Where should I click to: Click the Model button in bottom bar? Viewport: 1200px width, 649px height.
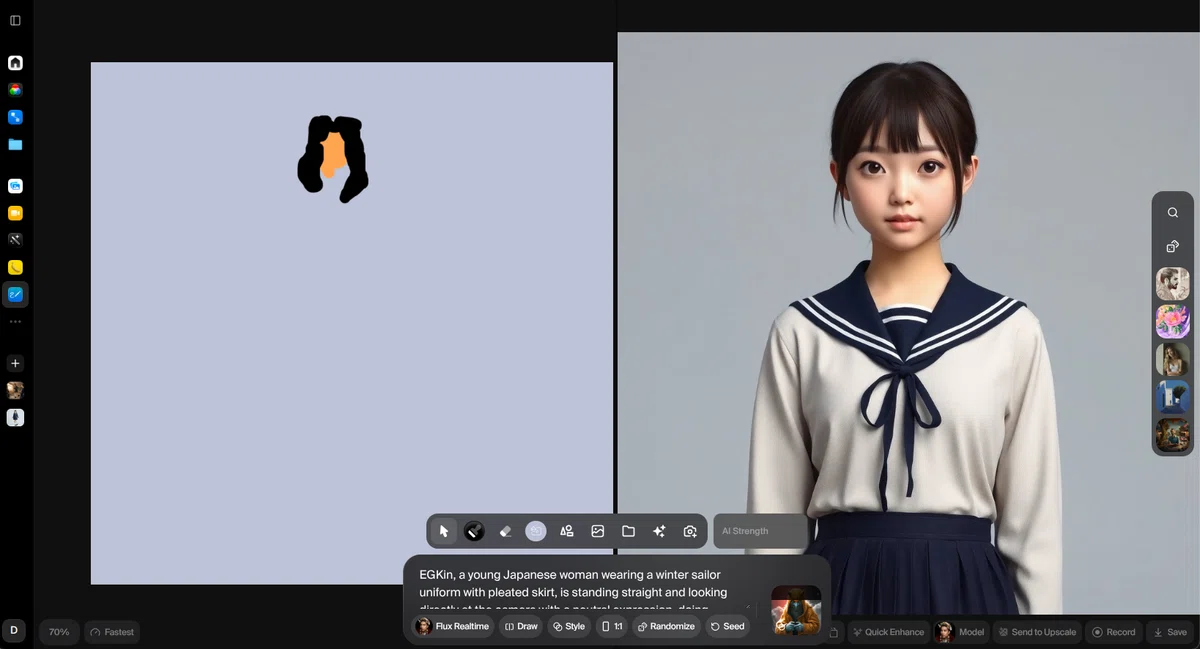click(x=960, y=632)
